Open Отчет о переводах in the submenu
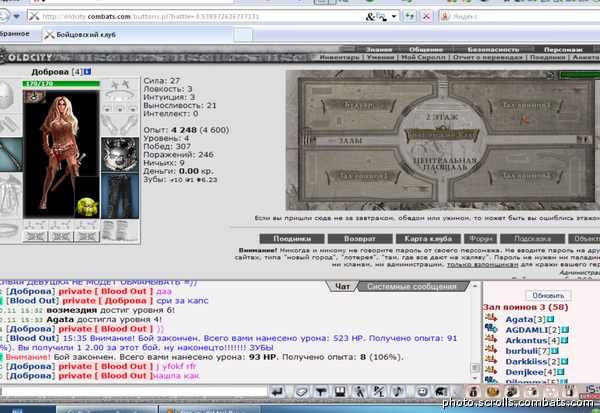This screenshot has width=600, height=413. (488, 57)
